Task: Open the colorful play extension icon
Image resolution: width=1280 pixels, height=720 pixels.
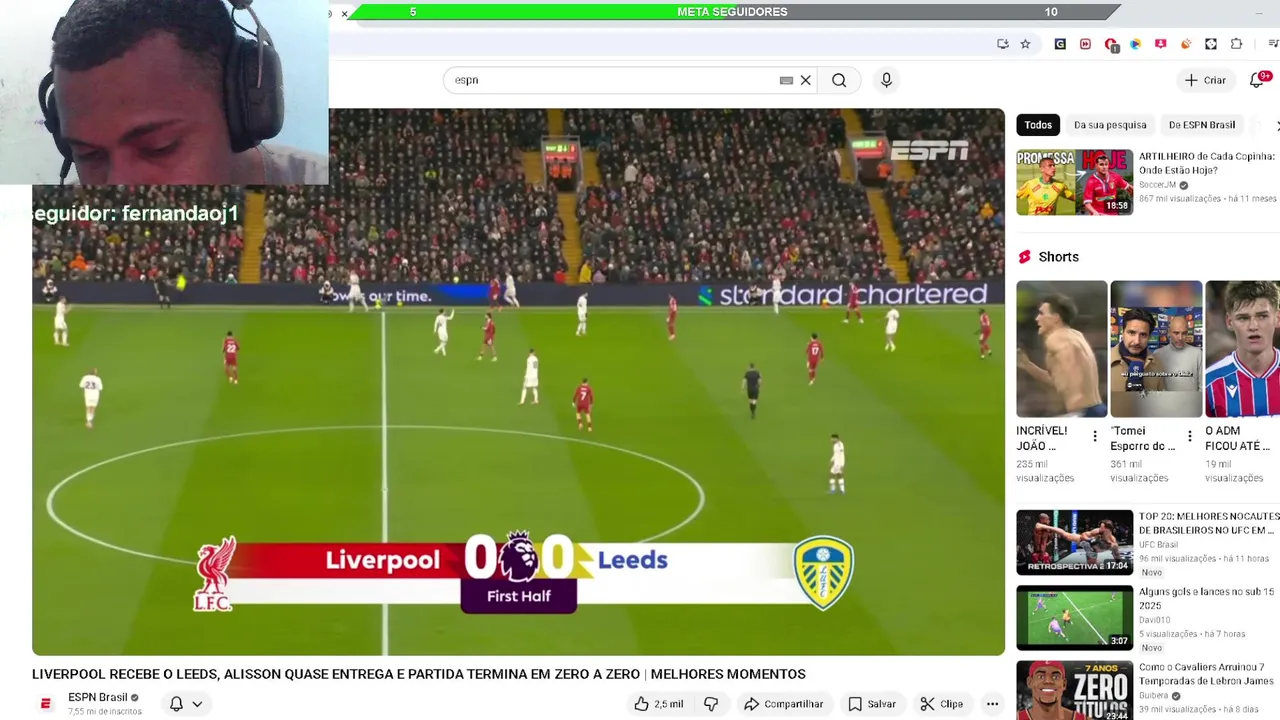Action: point(1135,44)
